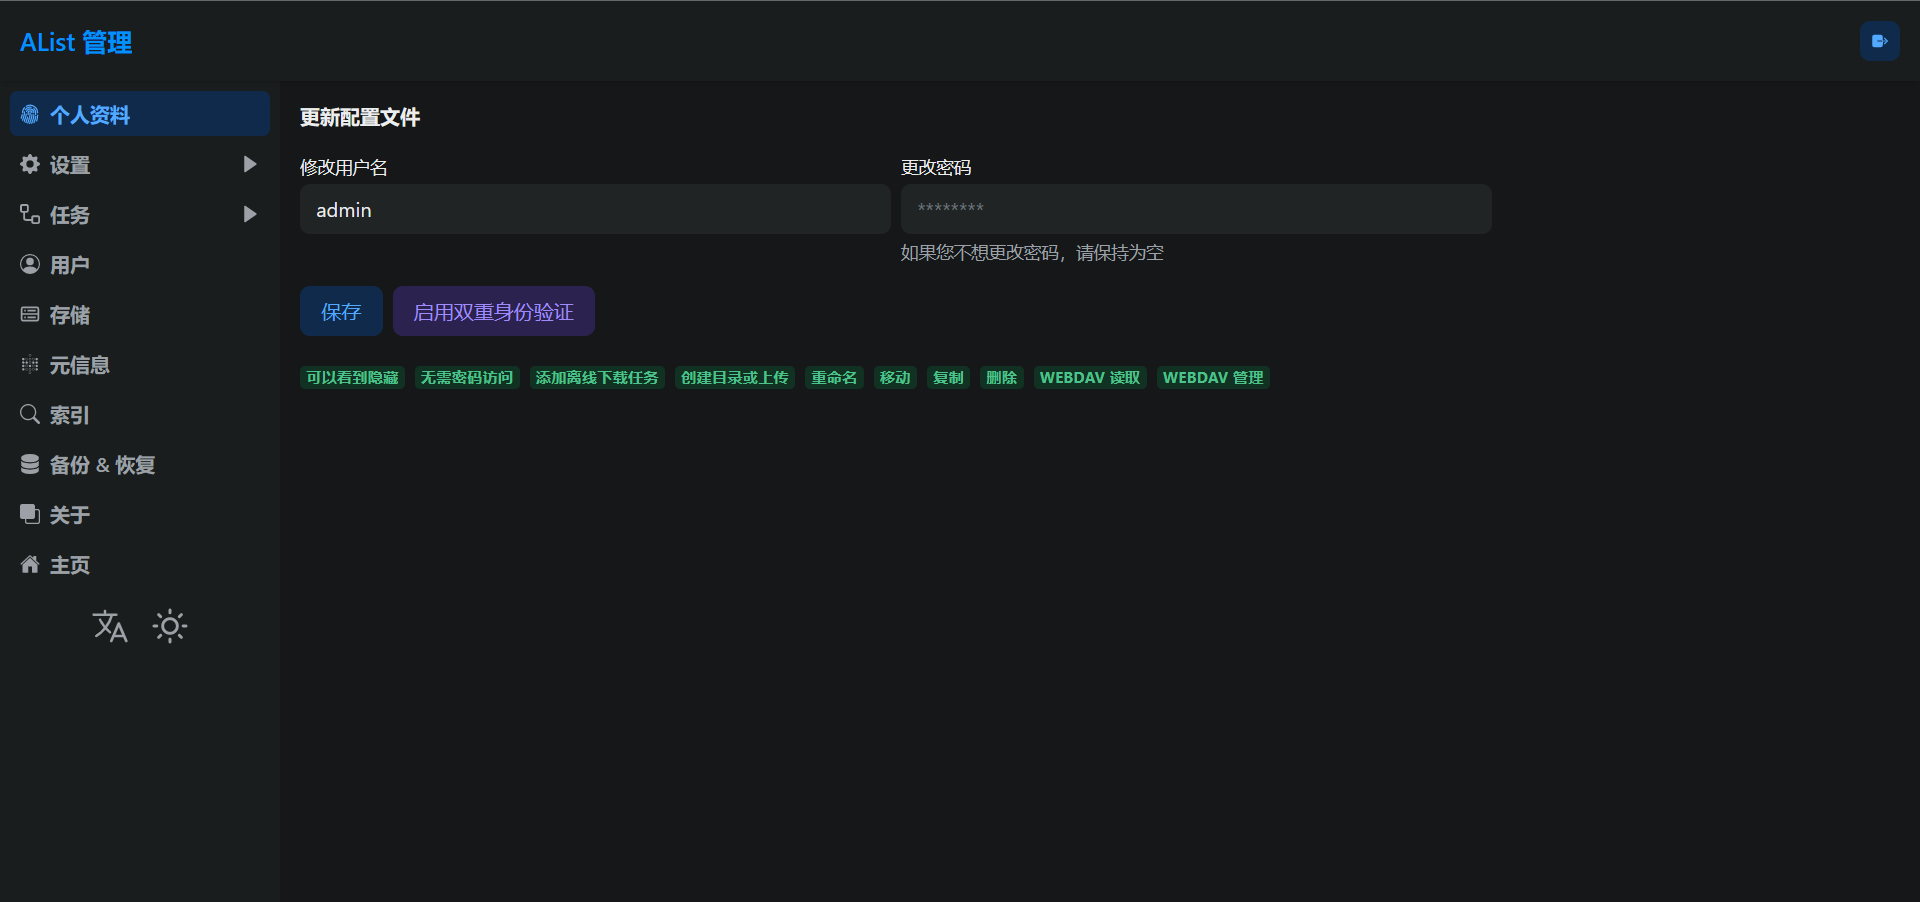Click the house icon beside 主页
Viewport: 1920px width, 902px height.
[x=30, y=564]
